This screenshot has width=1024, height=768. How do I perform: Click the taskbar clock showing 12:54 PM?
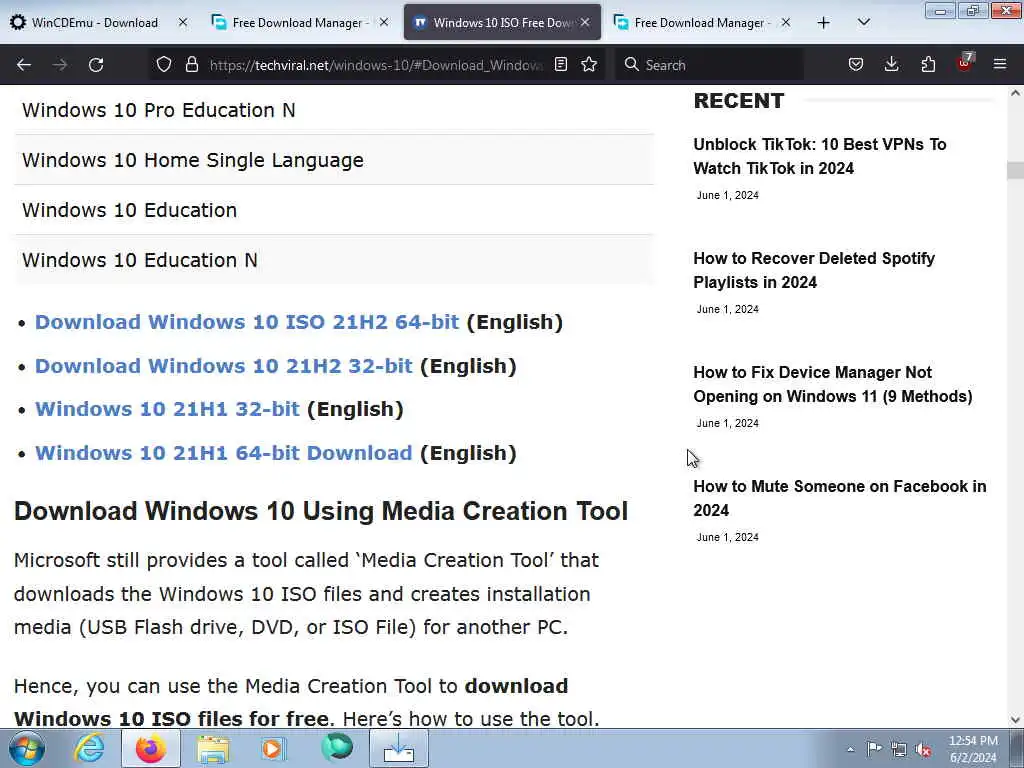[973, 748]
